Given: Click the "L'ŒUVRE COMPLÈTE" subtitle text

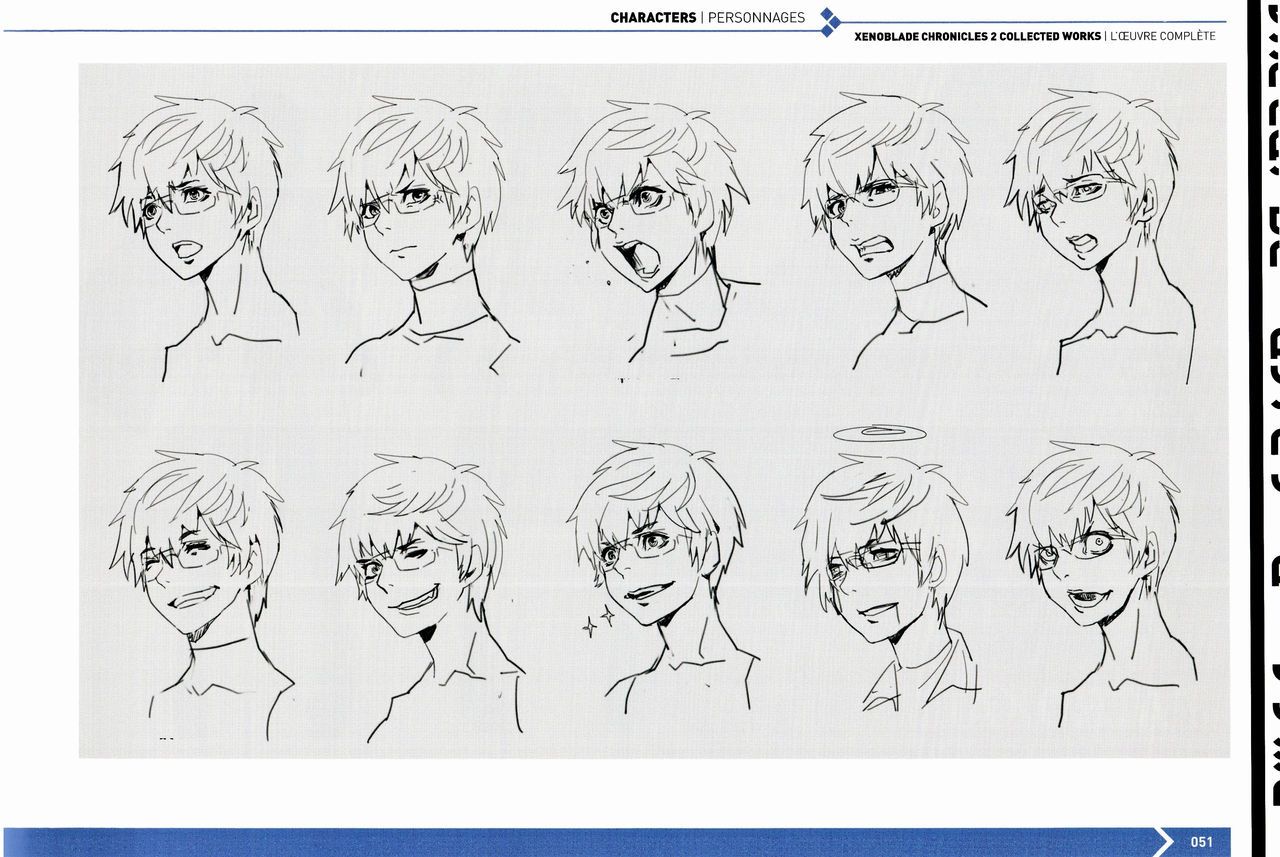Looking at the screenshot, I should [1163, 36].
